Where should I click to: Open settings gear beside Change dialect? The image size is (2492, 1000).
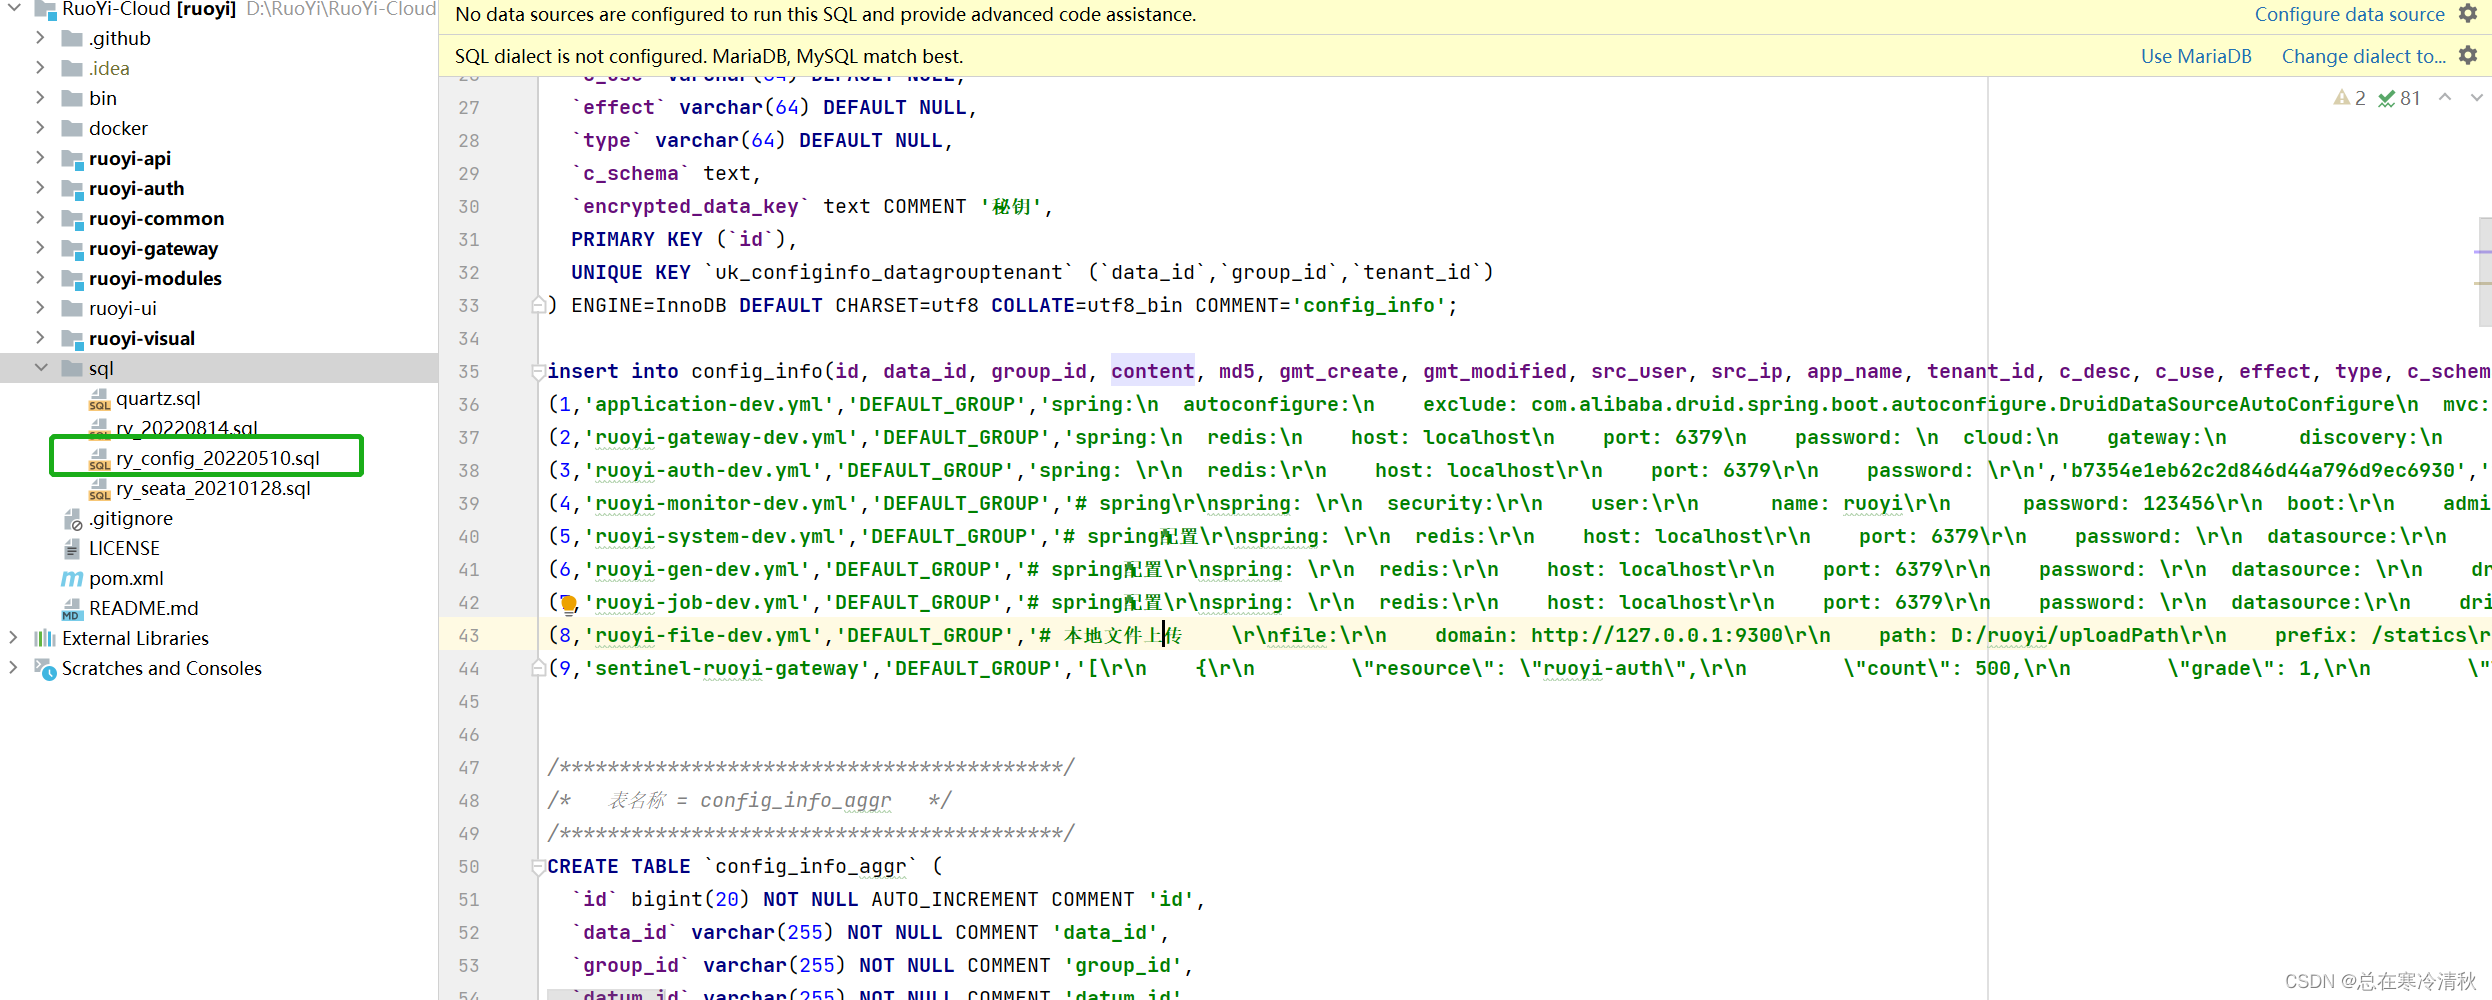coord(2468,56)
